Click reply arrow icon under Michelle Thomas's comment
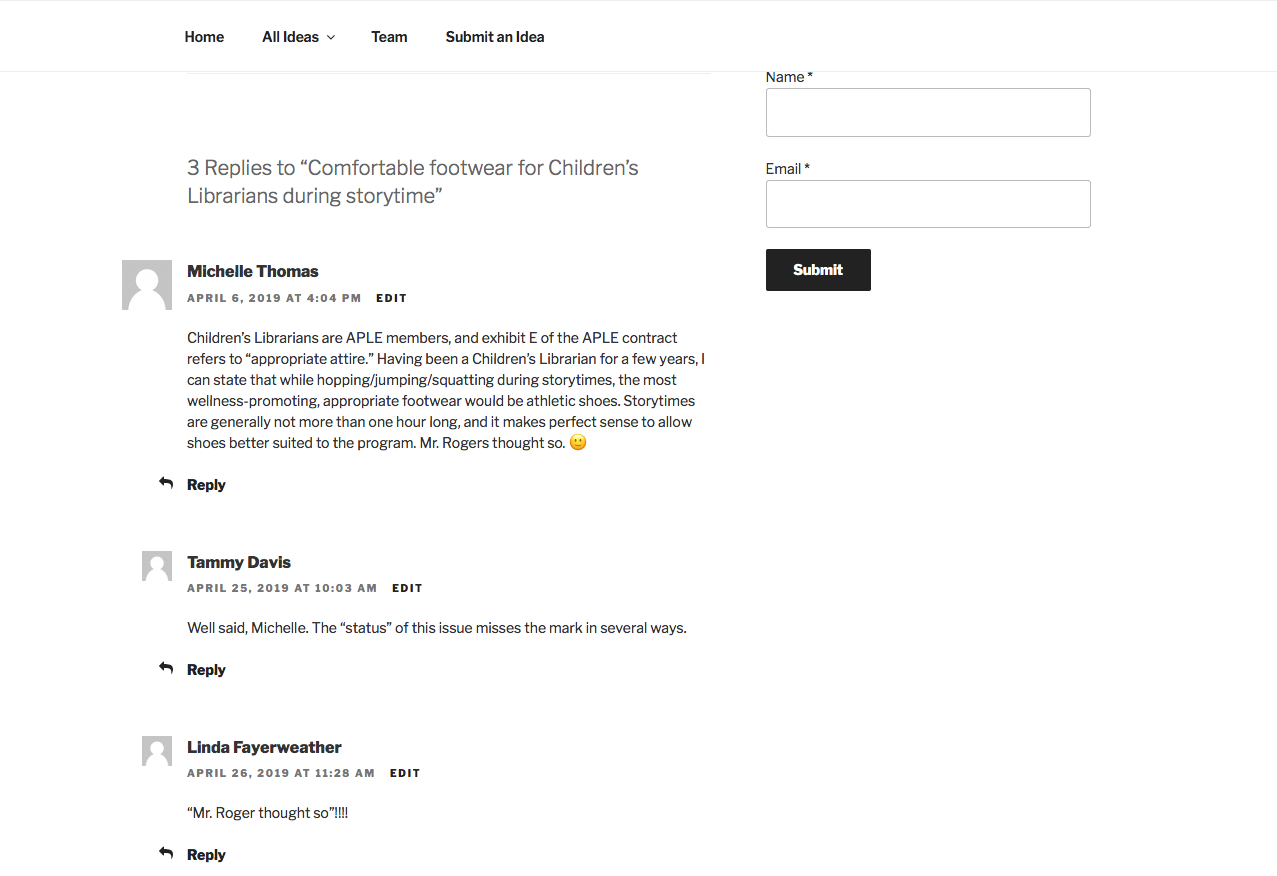The width and height of the screenshot is (1277, 876). (x=166, y=483)
